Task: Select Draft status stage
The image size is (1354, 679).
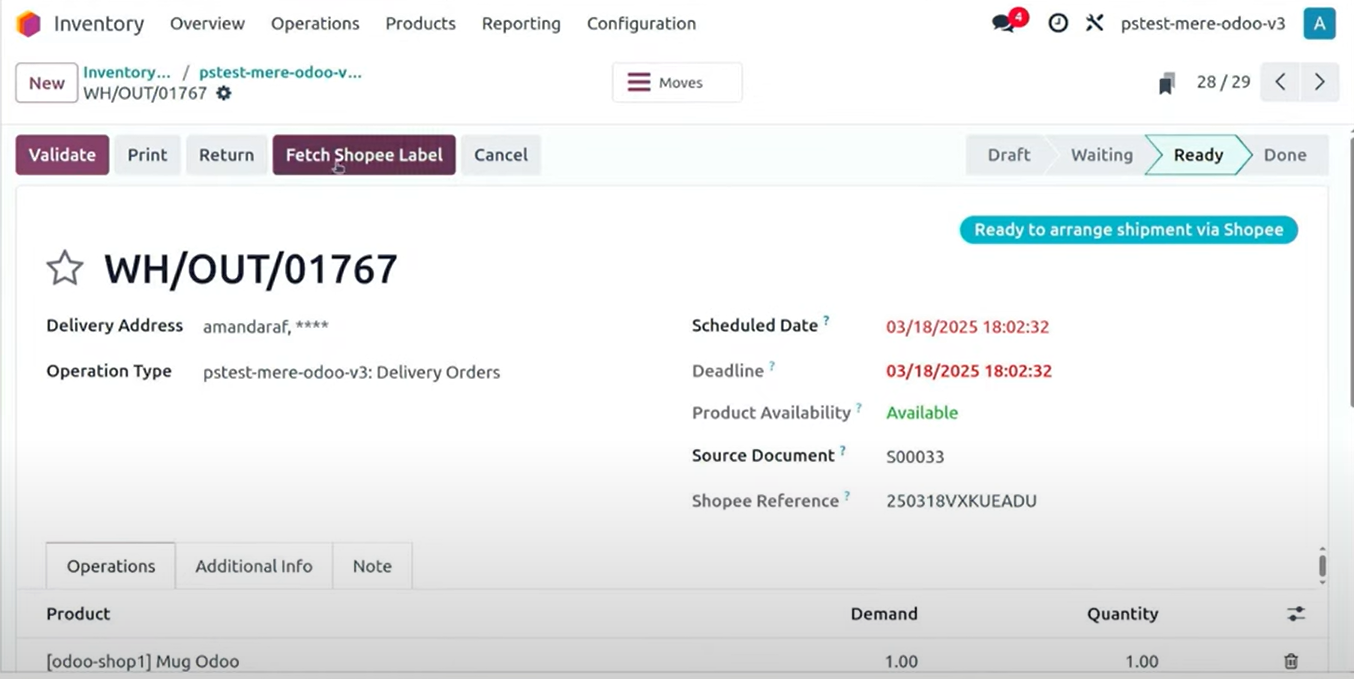Action: (1008, 155)
